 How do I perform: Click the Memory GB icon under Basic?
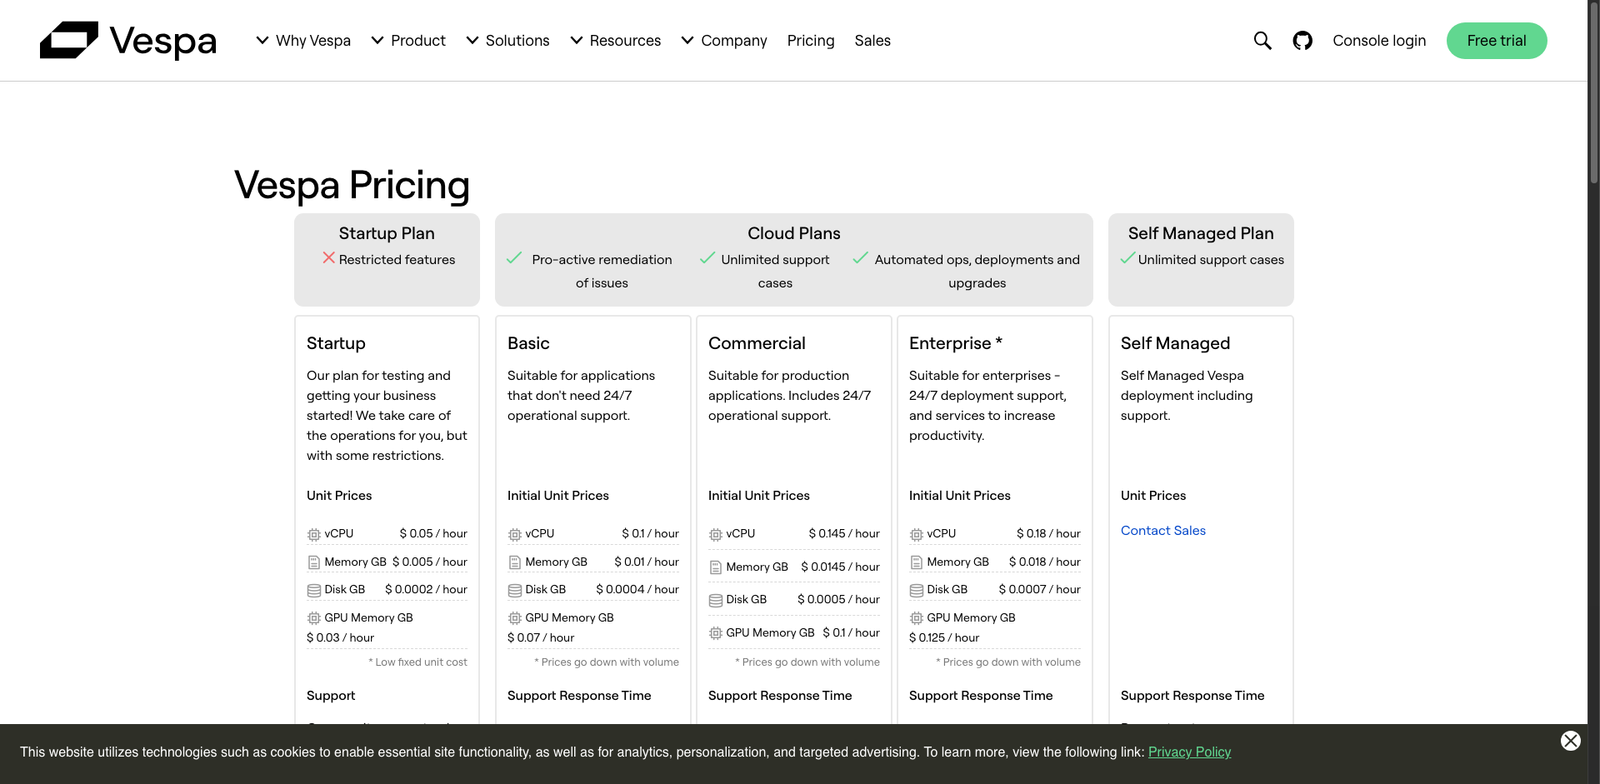515,563
